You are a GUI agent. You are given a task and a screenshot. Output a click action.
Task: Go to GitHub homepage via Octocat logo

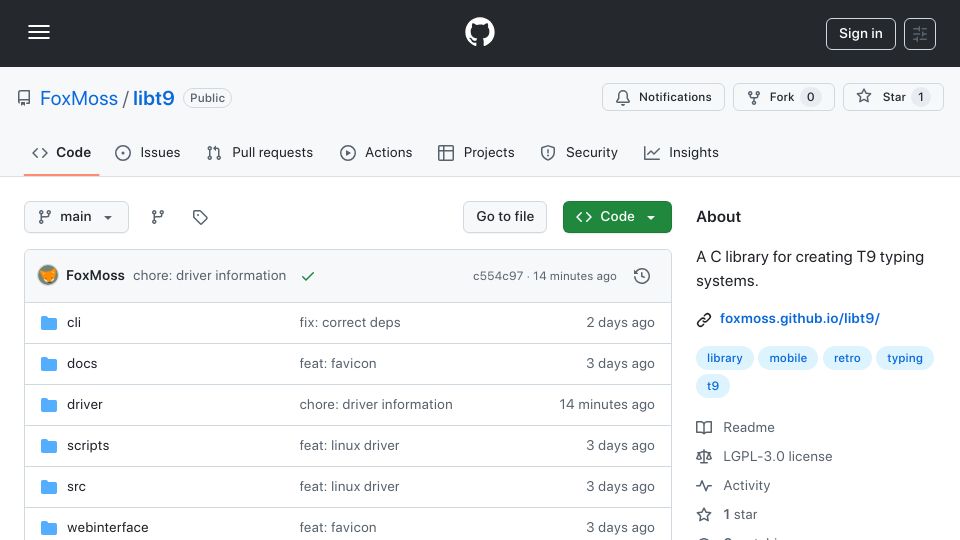(479, 32)
